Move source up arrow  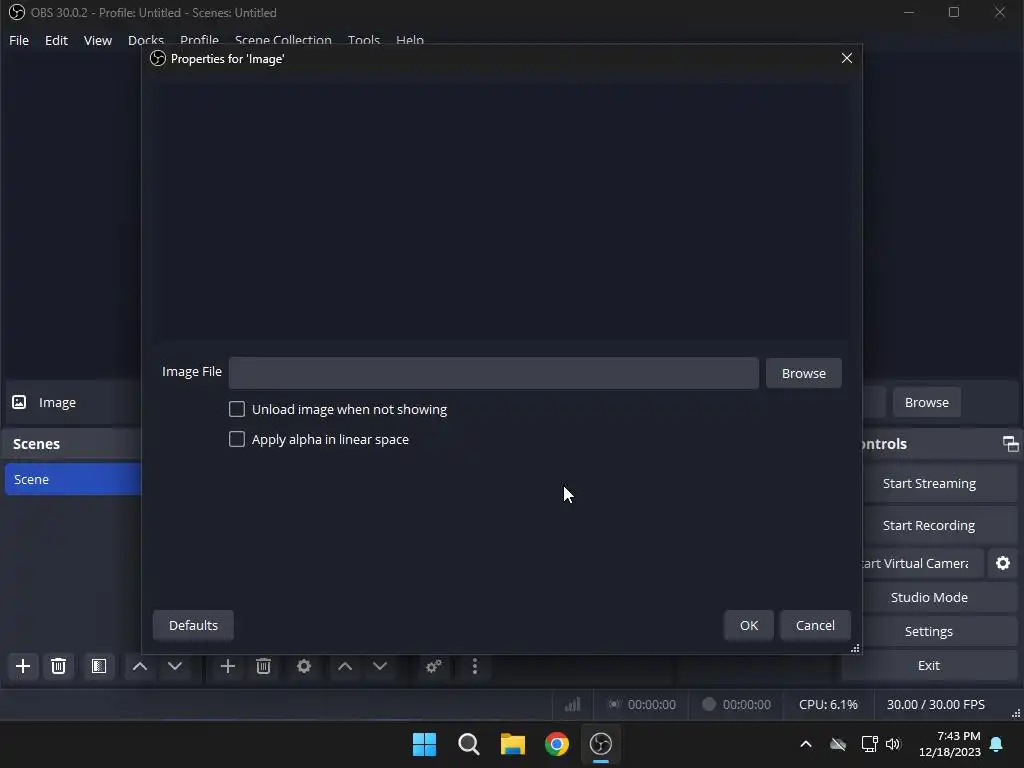pyautogui.click(x=345, y=666)
